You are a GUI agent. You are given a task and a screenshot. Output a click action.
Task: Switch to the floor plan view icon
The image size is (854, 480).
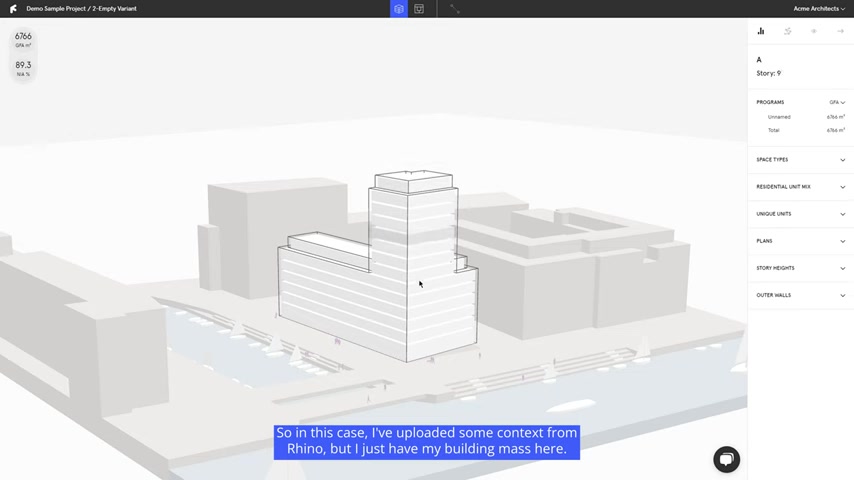click(x=419, y=9)
